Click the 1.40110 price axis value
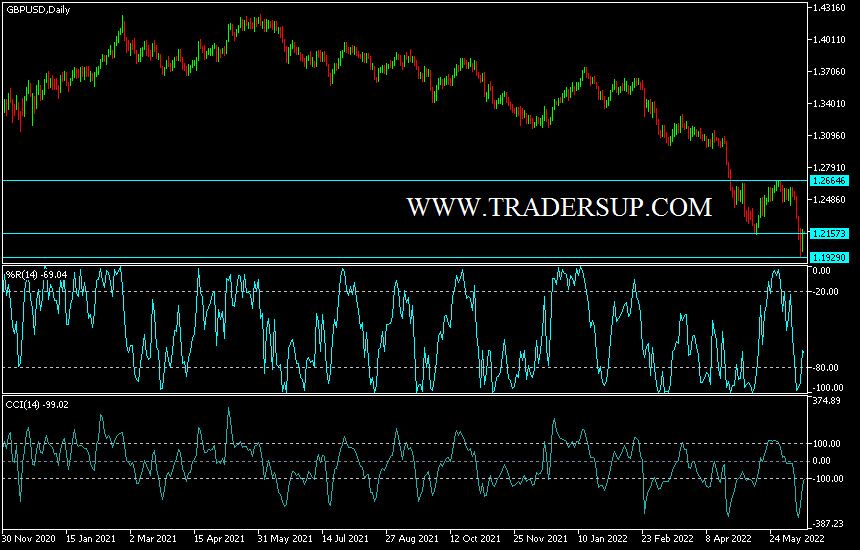This screenshot has width=860, height=550. (830, 39)
